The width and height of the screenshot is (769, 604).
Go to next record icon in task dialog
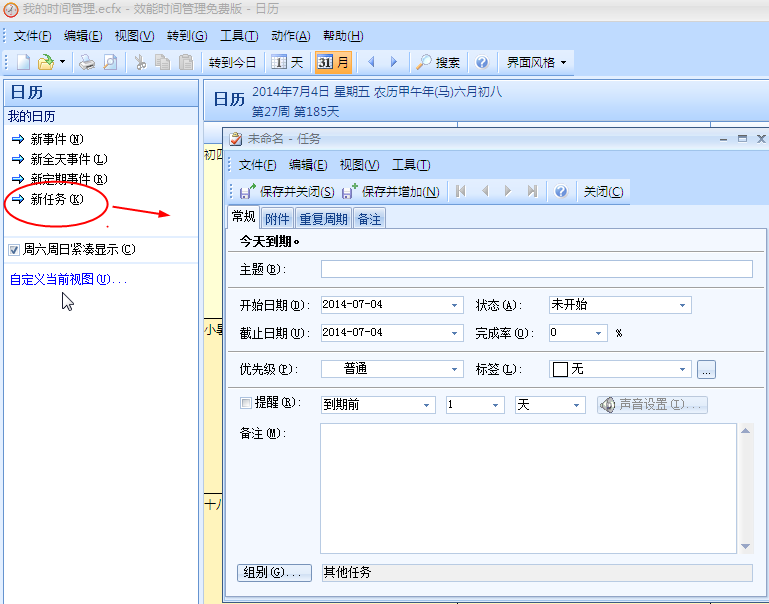508,191
